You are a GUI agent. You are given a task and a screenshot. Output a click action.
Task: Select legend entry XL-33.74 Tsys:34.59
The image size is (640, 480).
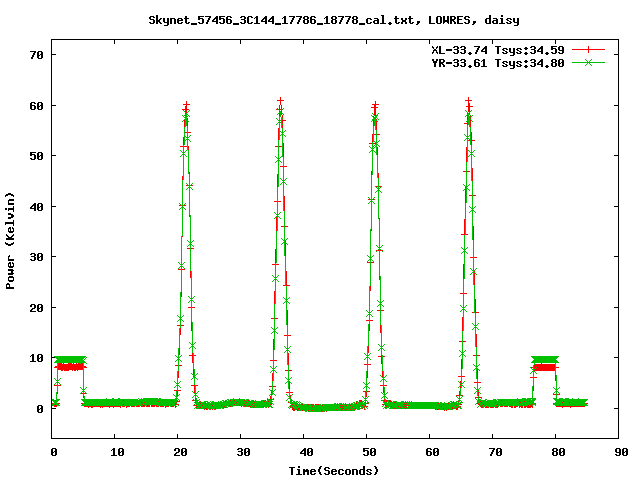click(498, 50)
